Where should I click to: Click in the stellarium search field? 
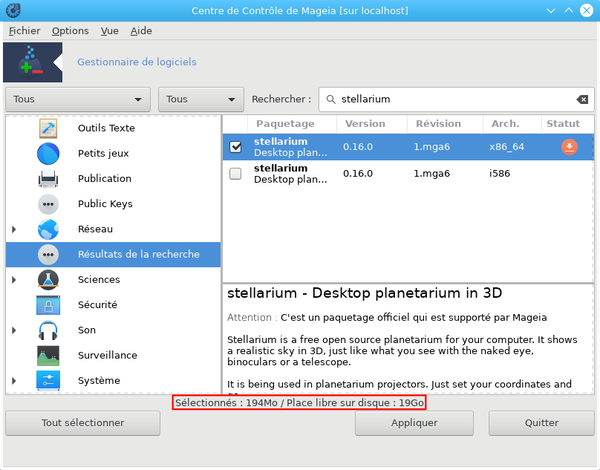point(457,100)
